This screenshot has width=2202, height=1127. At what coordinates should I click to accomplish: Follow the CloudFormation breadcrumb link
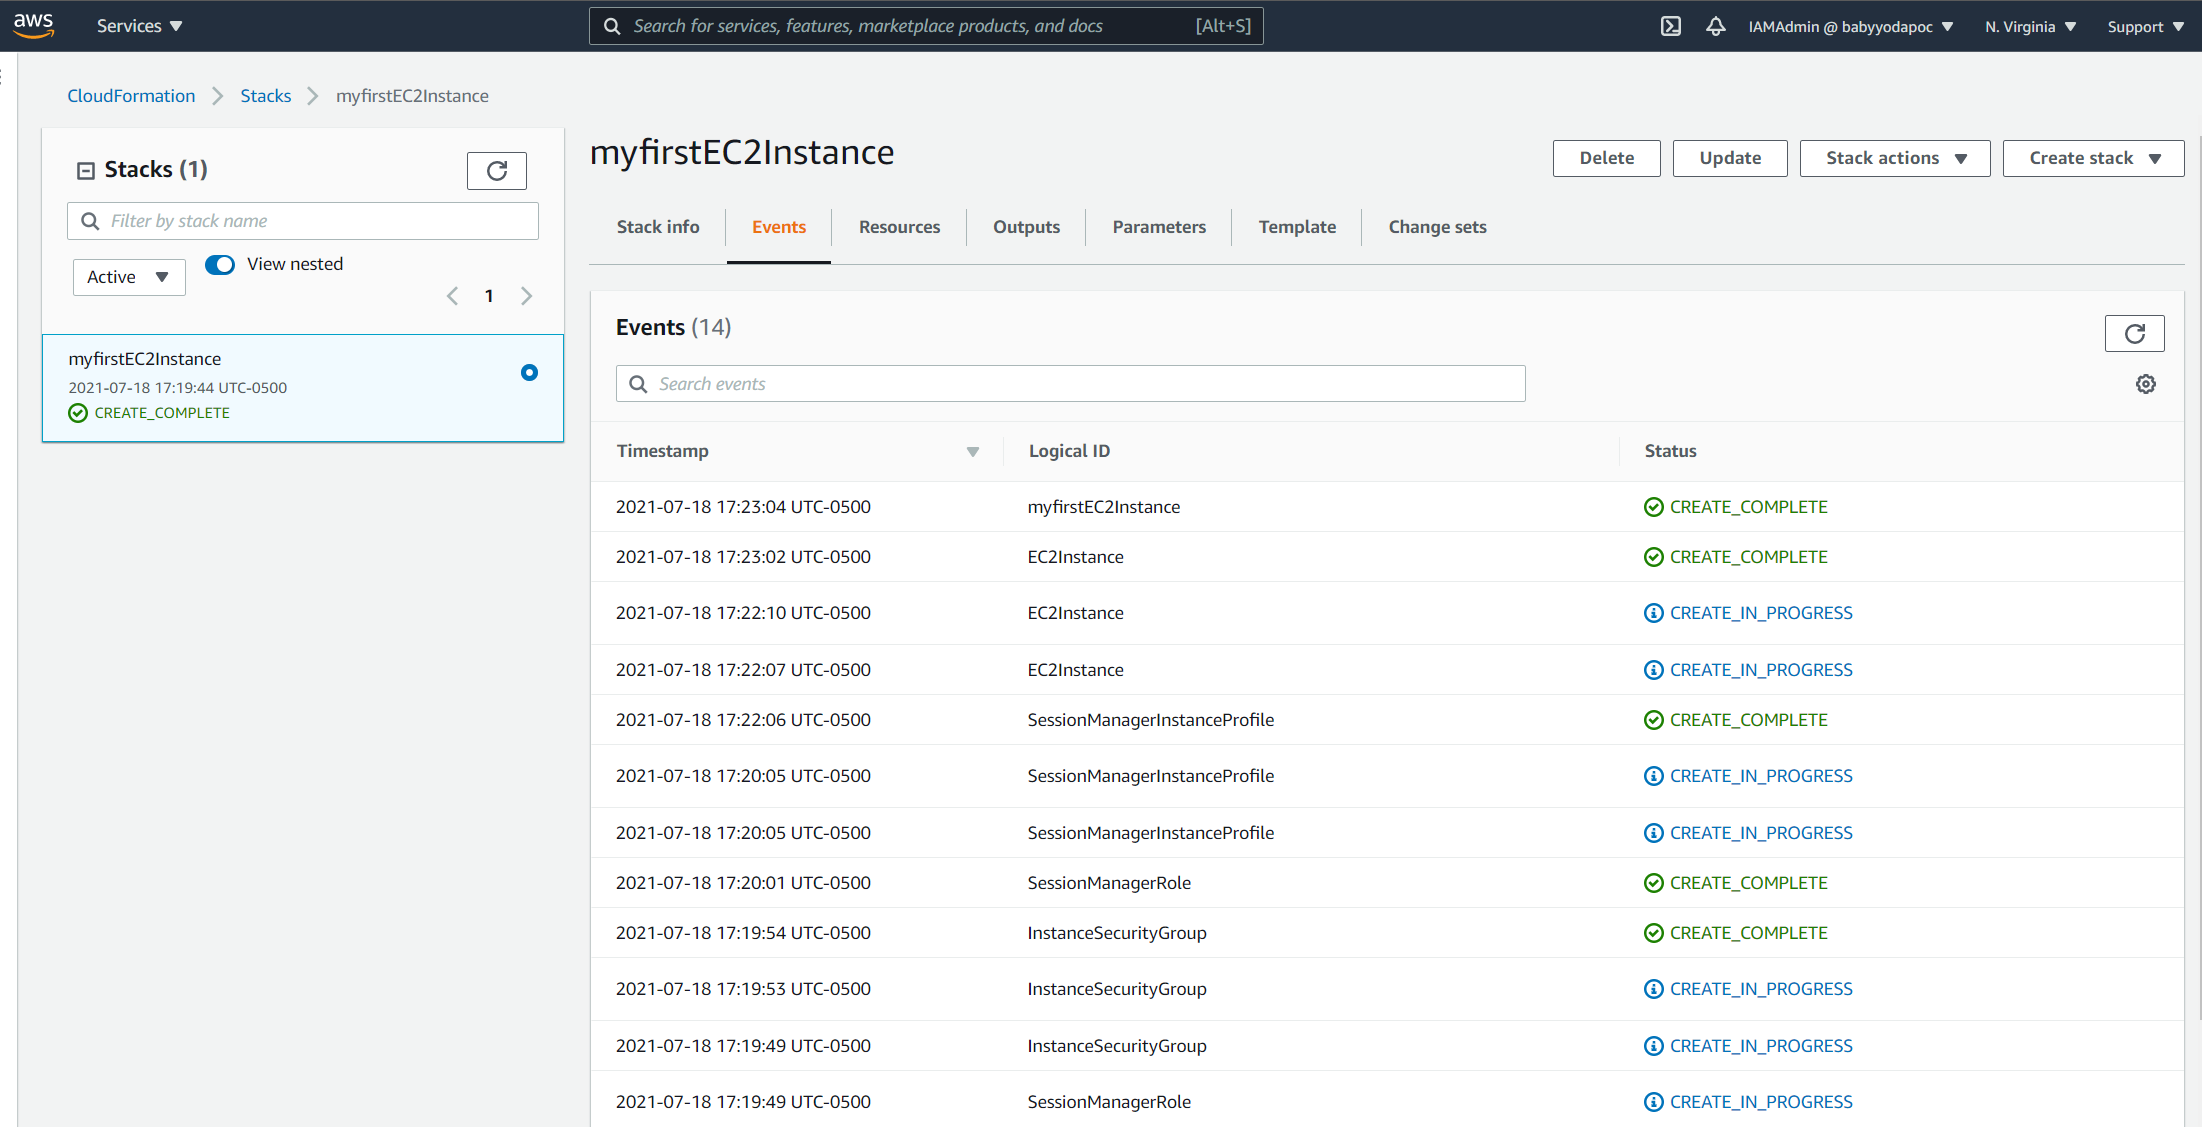click(x=131, y=96)
